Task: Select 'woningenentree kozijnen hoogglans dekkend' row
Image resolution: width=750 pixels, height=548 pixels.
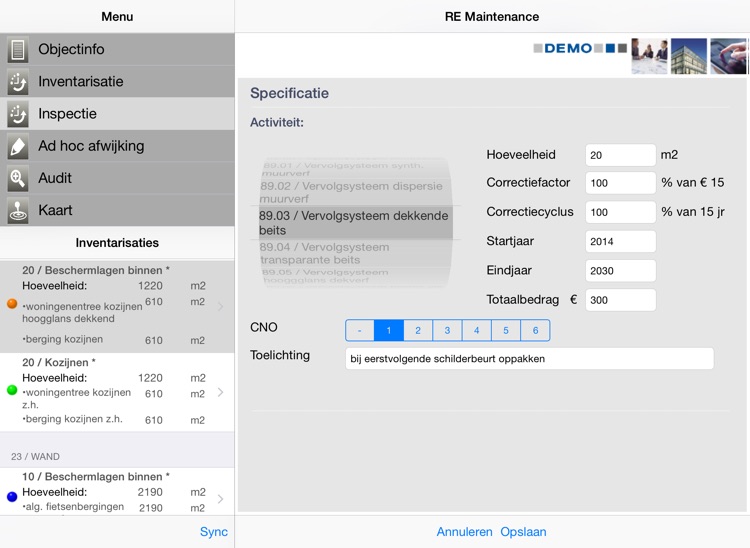Action: coord(113,310)
